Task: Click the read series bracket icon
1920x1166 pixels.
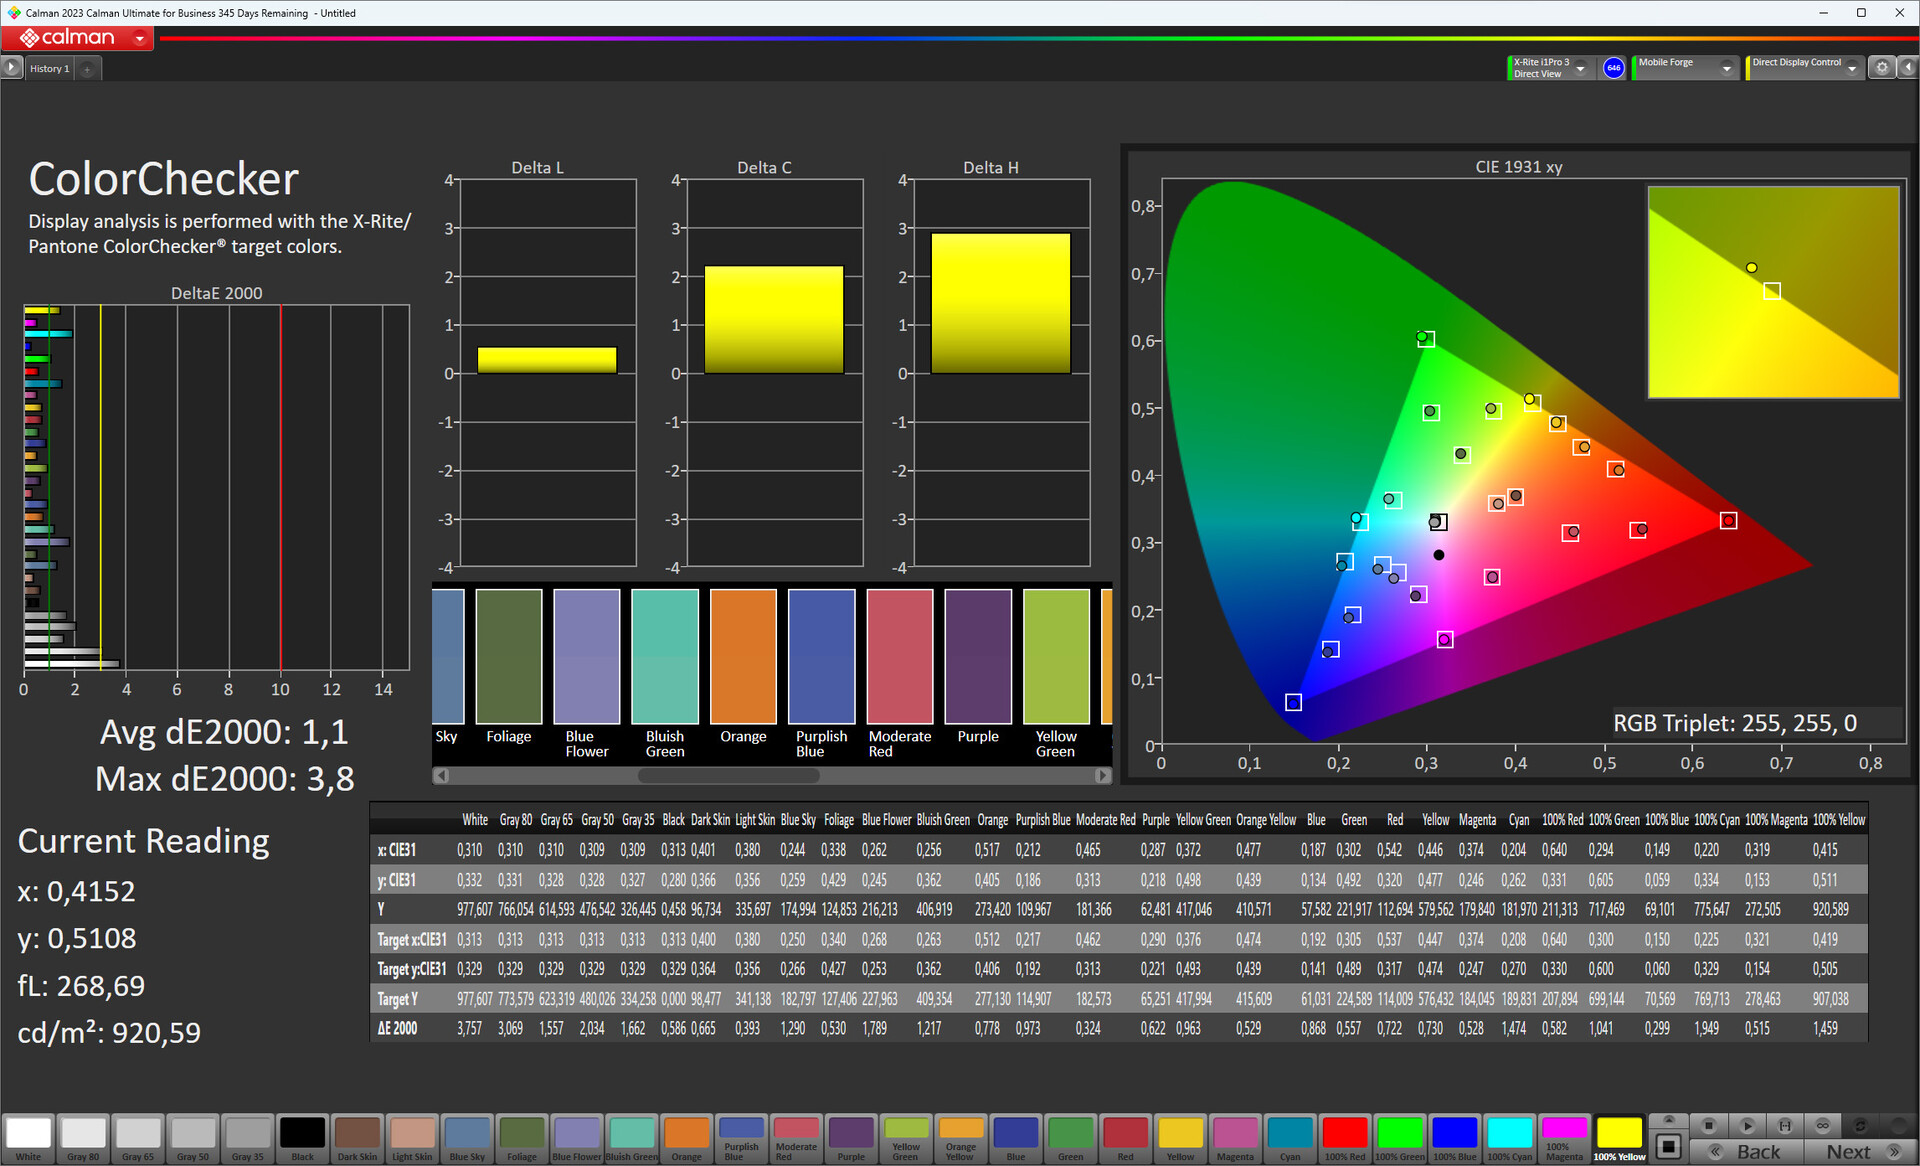Action: [x=1785, y=1125]
